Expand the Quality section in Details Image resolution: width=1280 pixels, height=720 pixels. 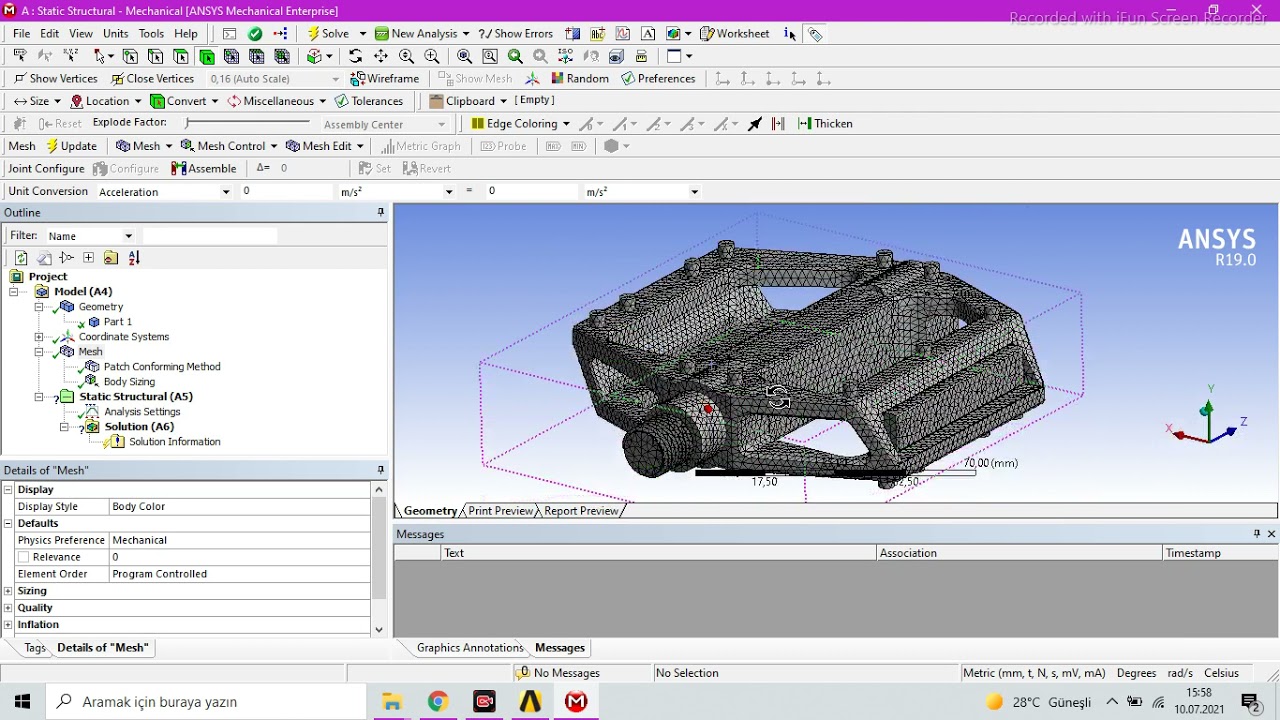tap(8, 608)
